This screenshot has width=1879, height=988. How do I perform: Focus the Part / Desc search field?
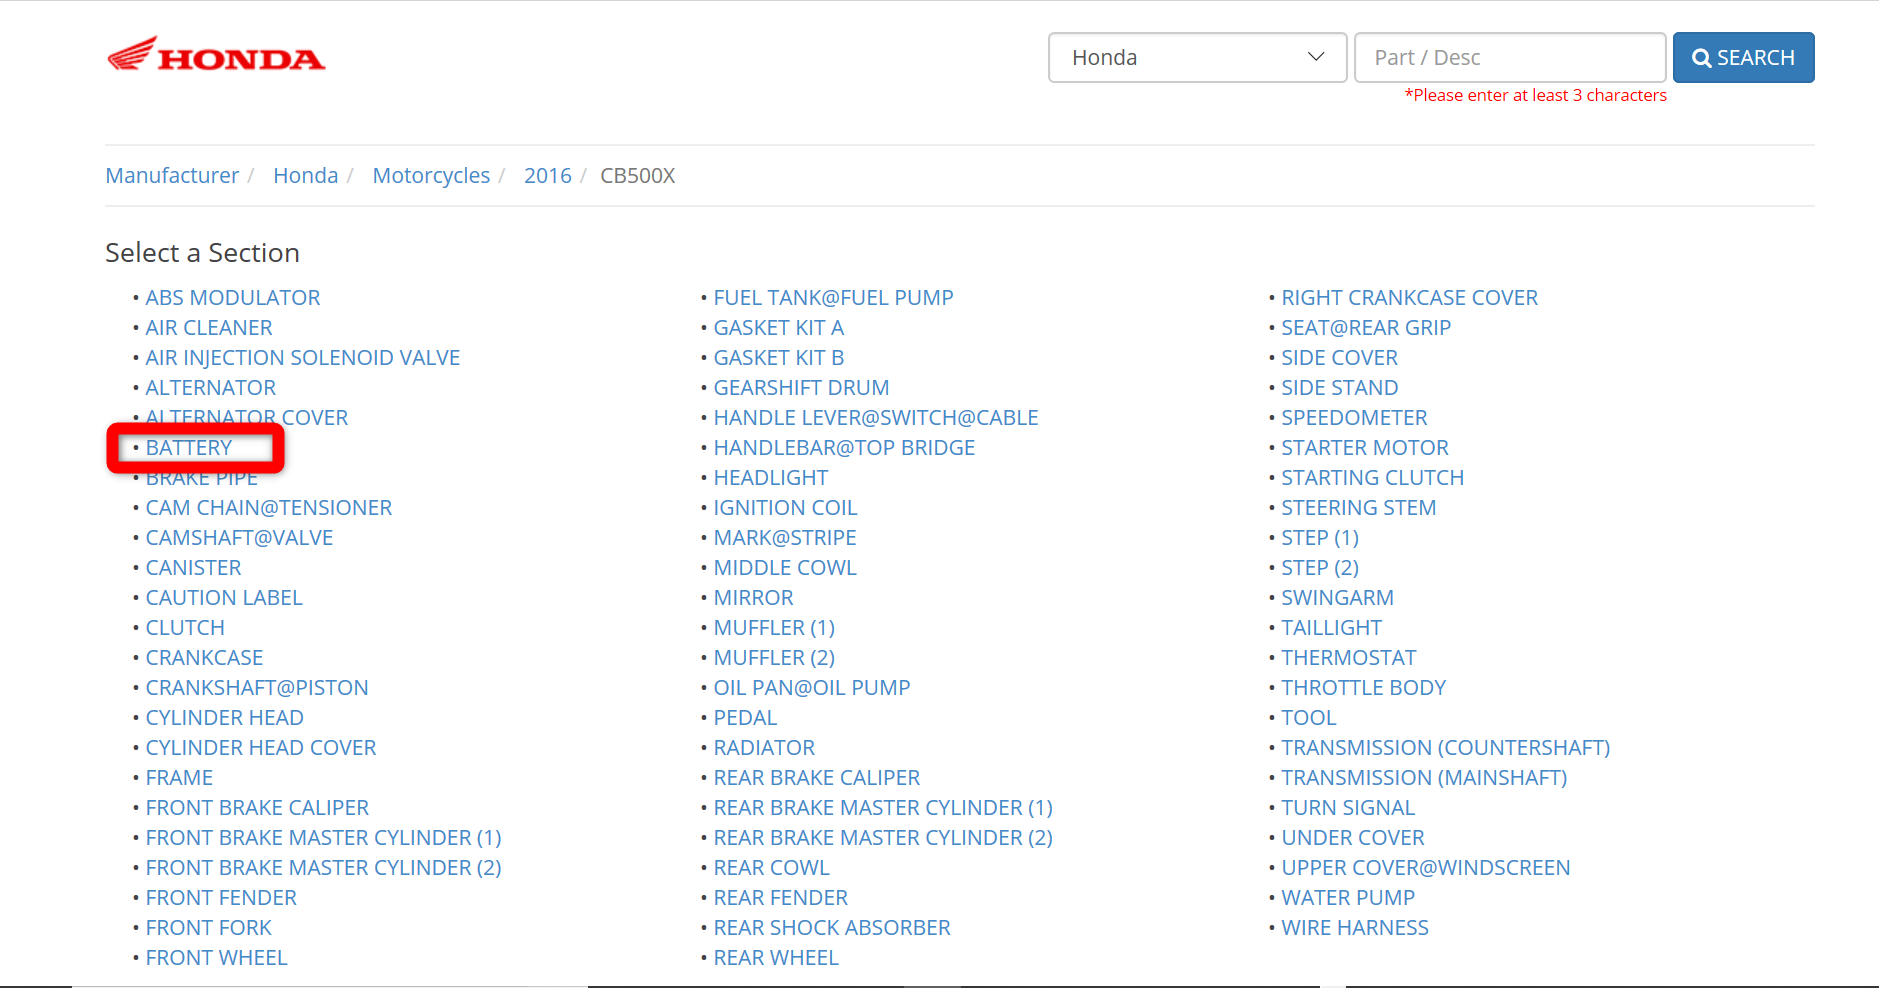point(1509,58)
